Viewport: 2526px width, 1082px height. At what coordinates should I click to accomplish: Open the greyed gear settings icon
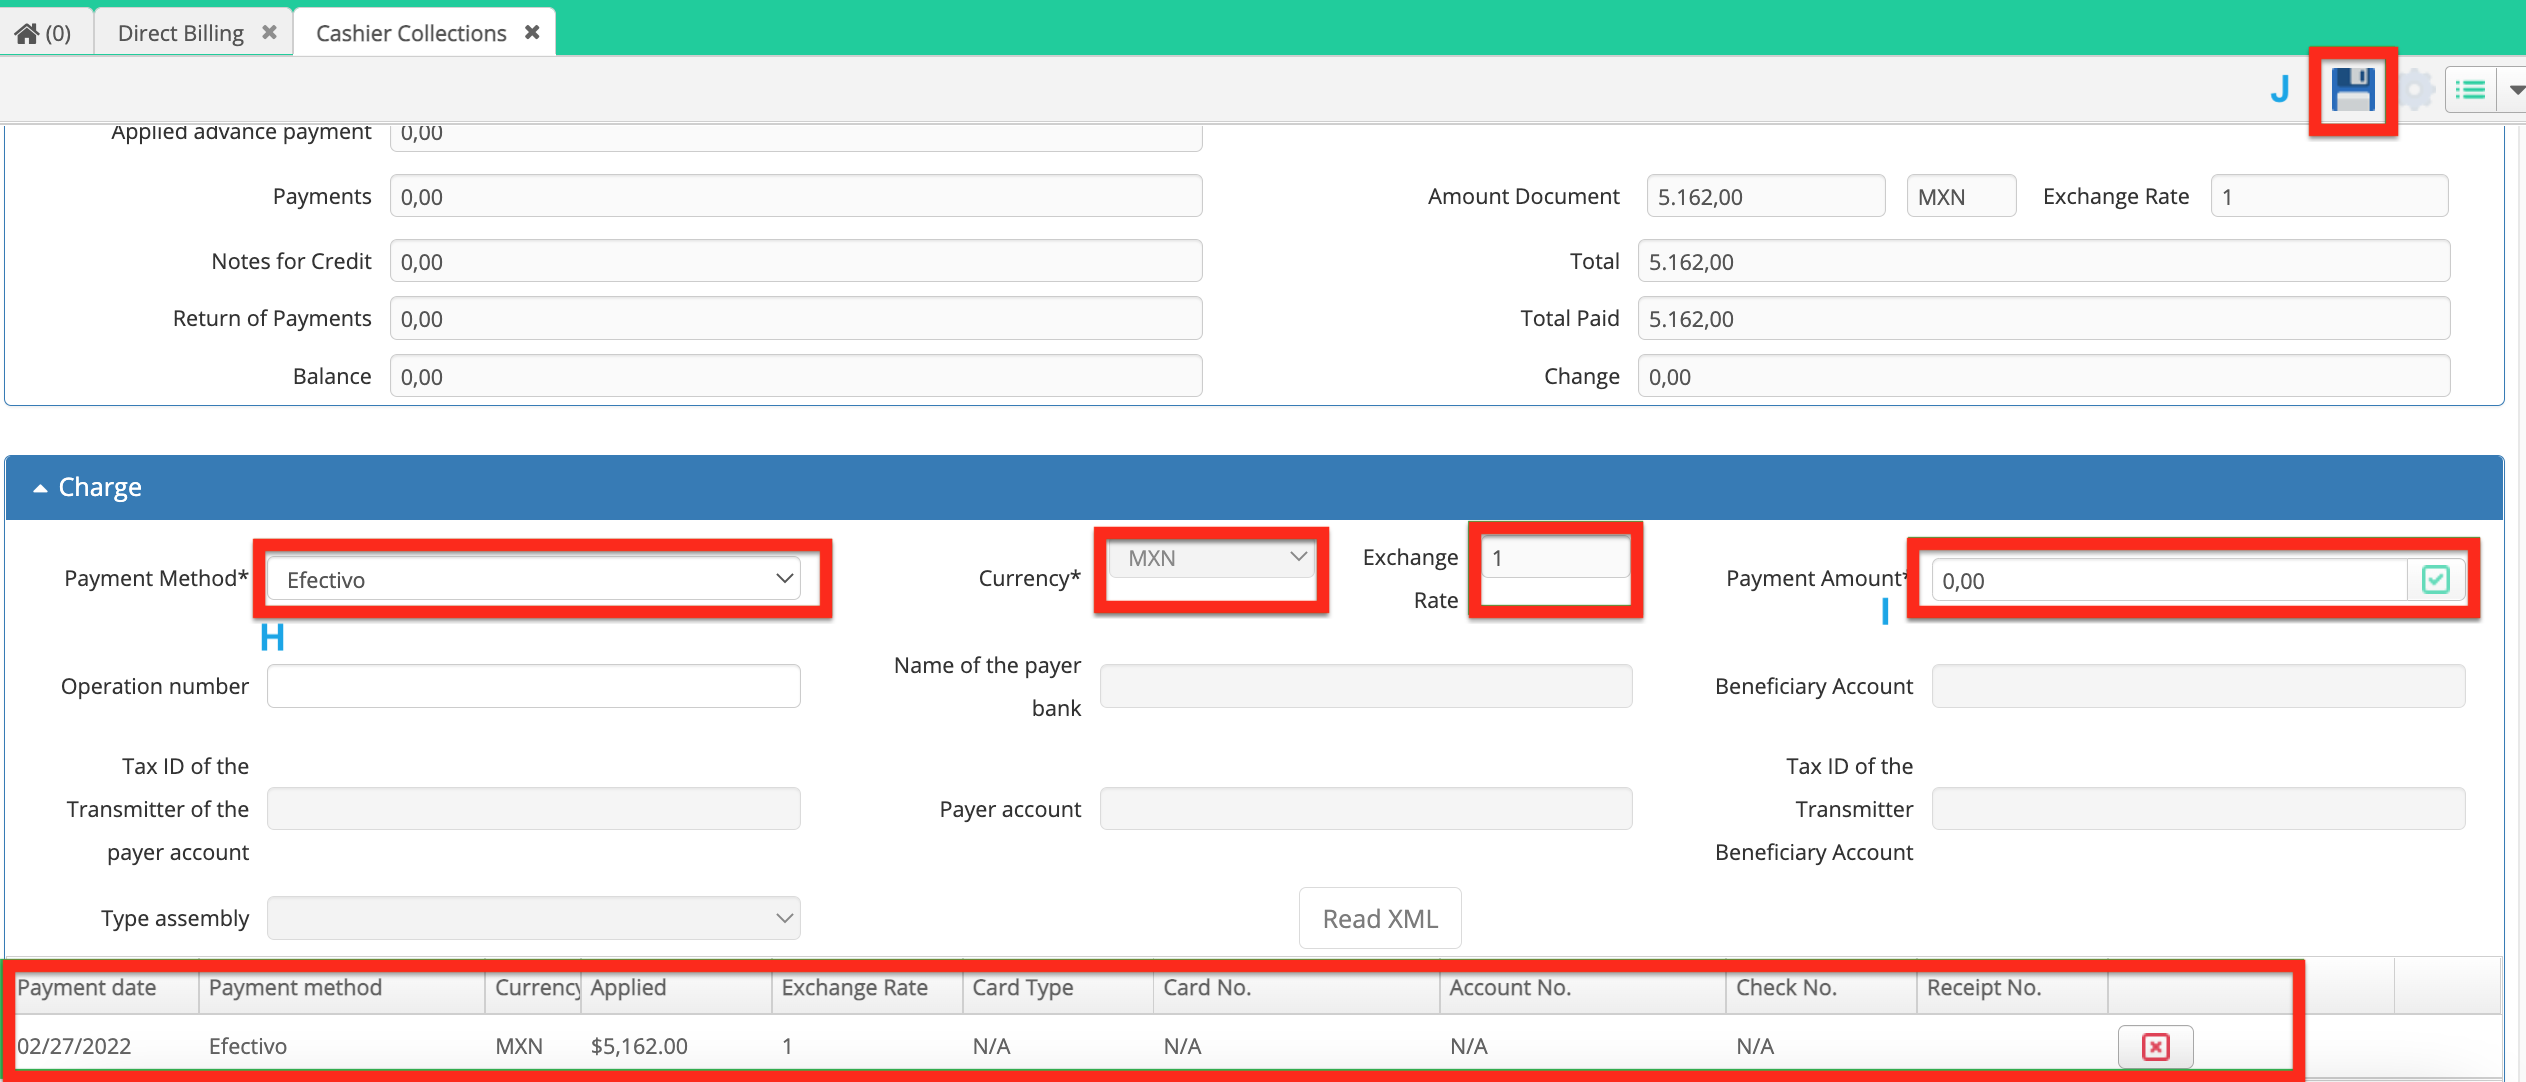click(x=2417, y=90)
